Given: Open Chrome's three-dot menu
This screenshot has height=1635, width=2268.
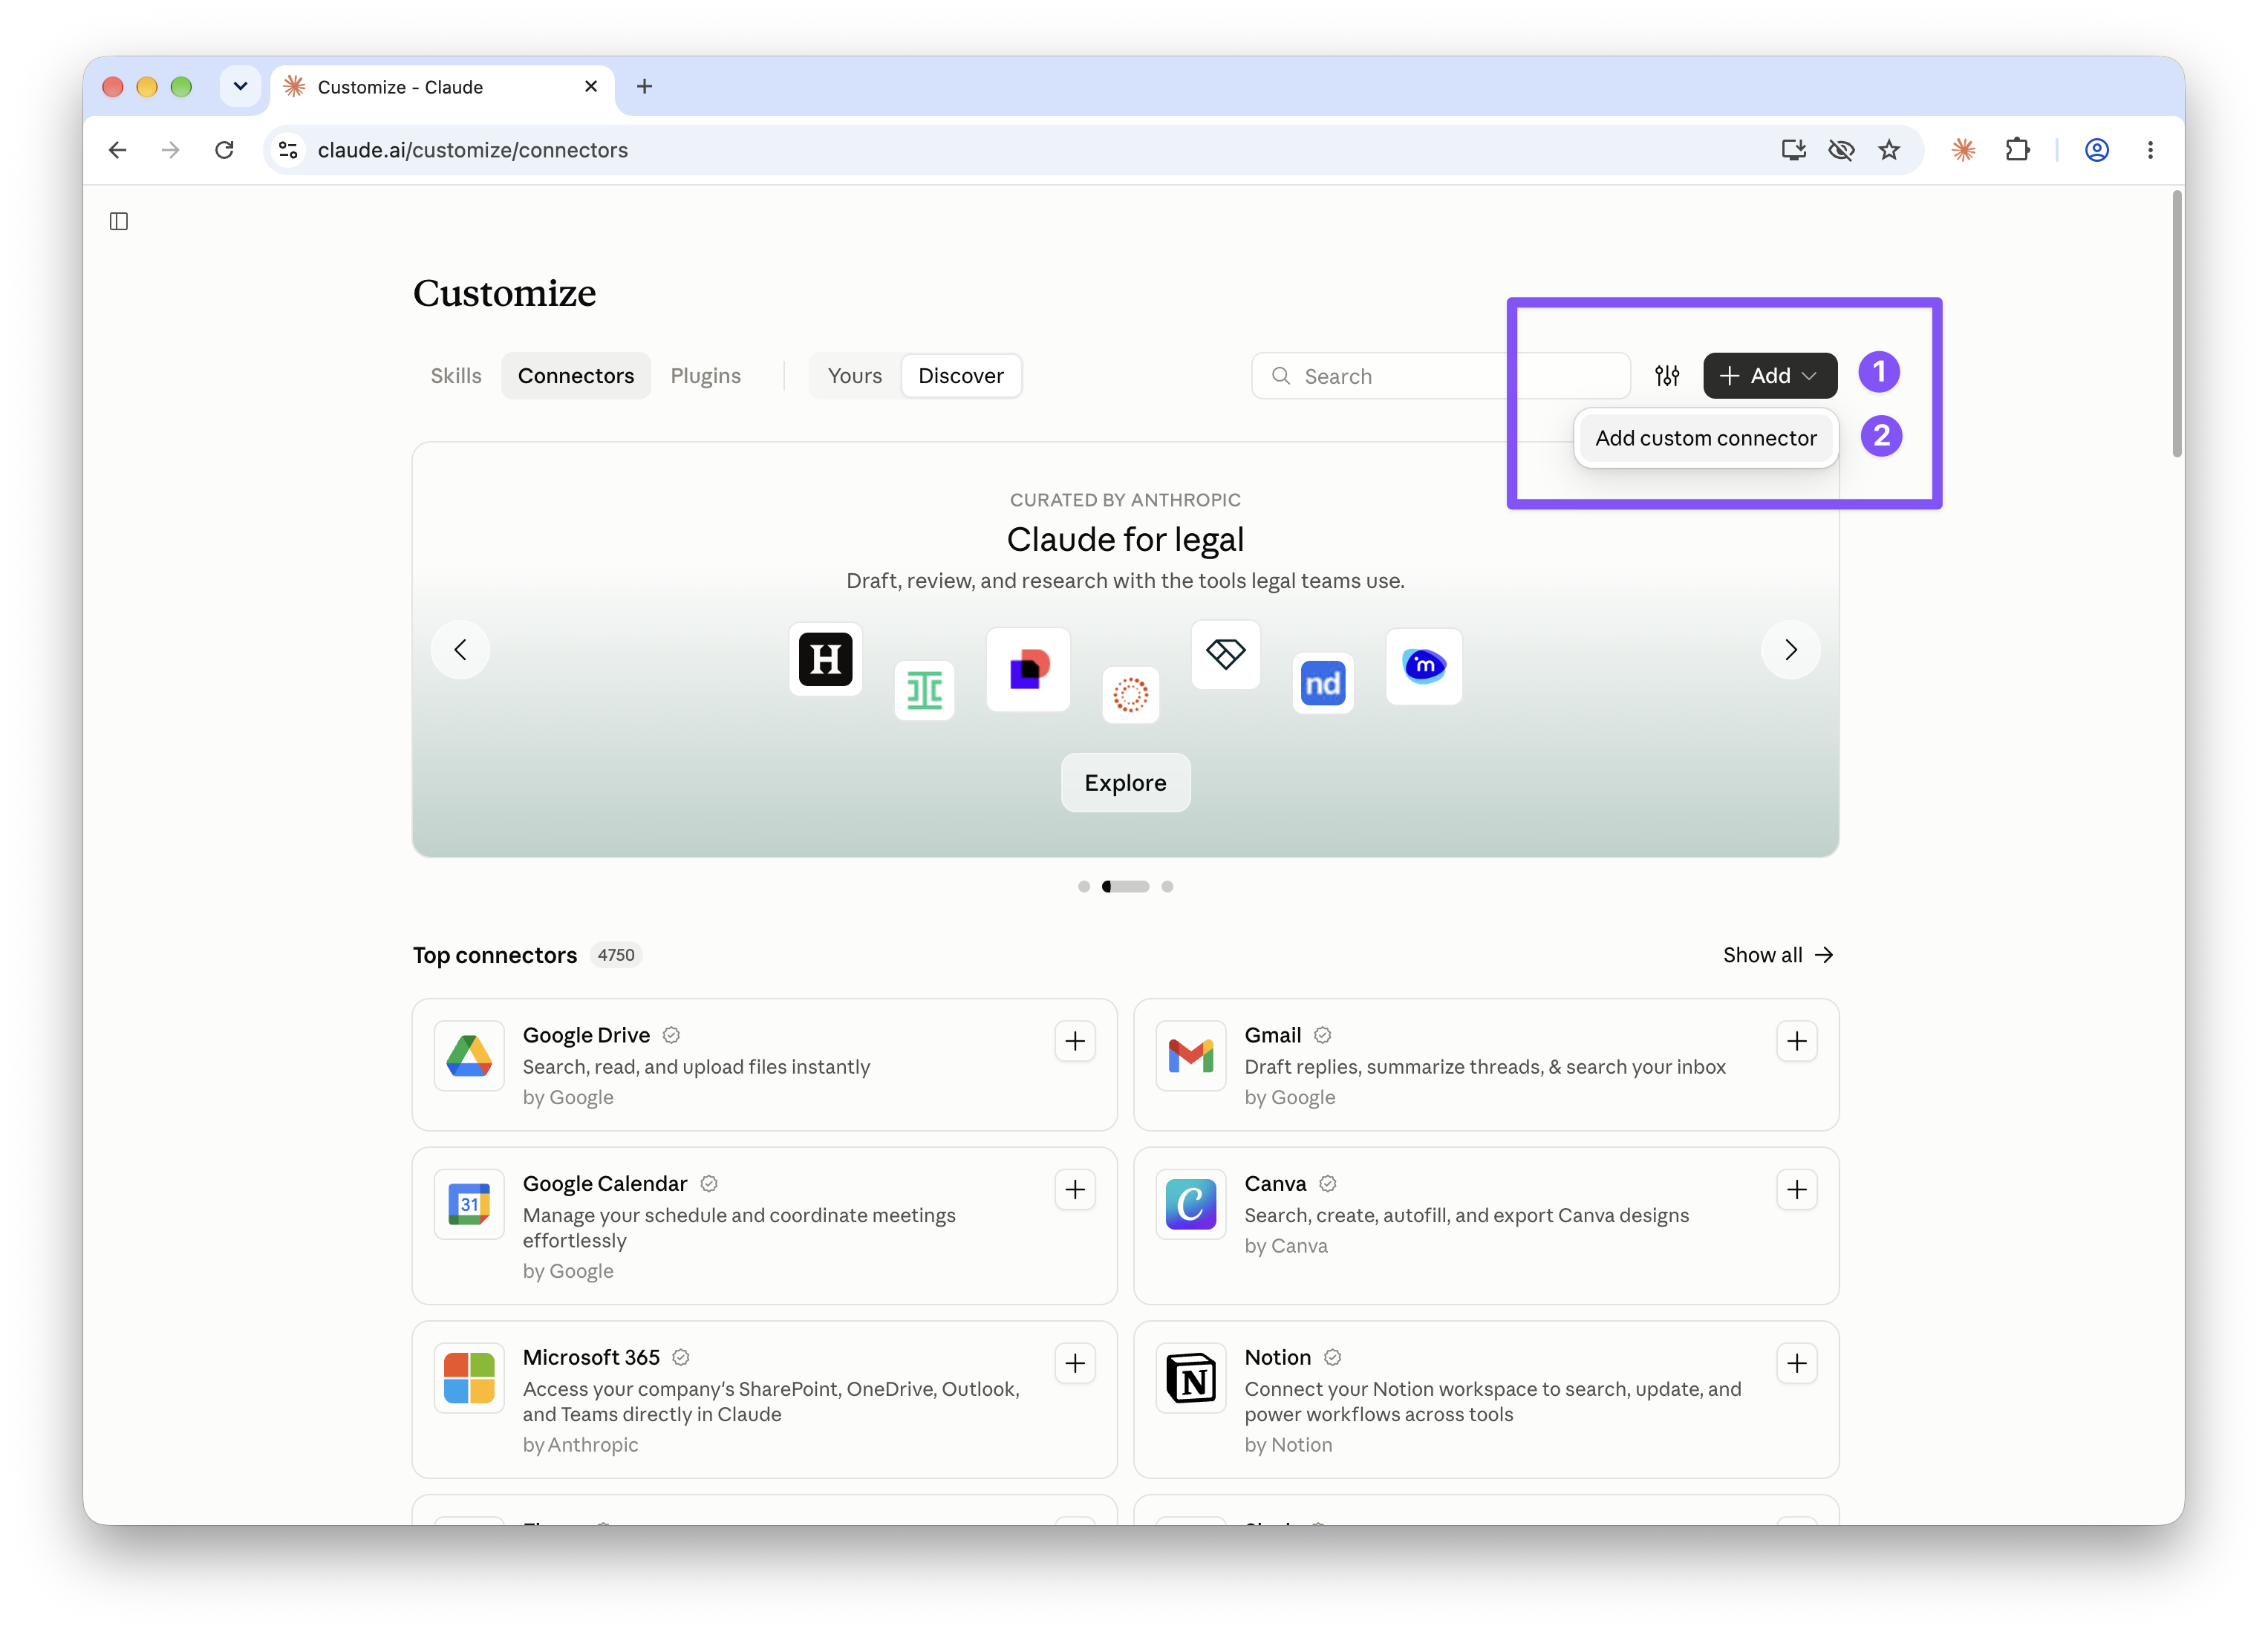Looking at the screenshot, I should [x=2150, y=150].
